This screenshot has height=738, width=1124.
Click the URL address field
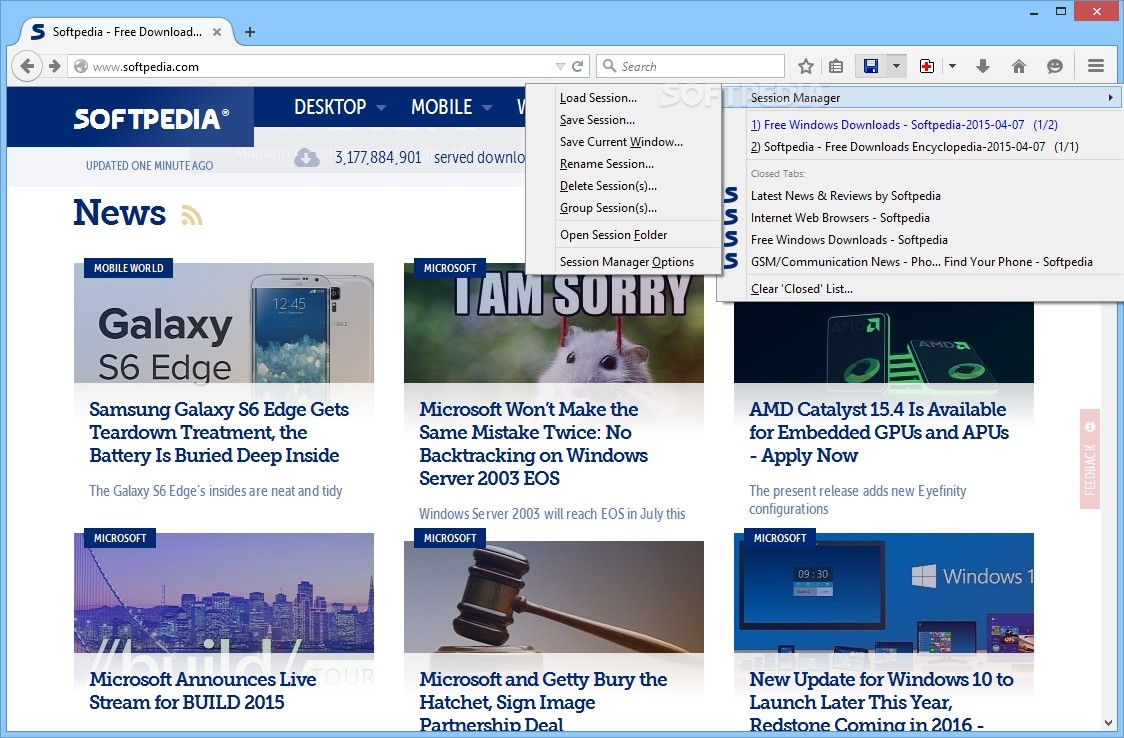pyautogui.click(x=323, y=66)
